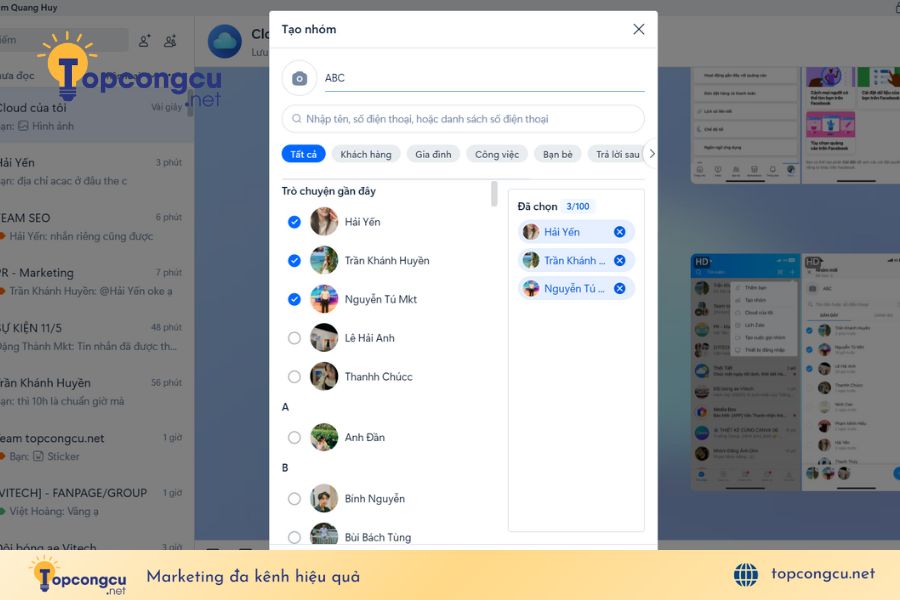Viewport: 900px width, 600px height.
Task: Select the Gia đình filter tab
Action: 433,154
